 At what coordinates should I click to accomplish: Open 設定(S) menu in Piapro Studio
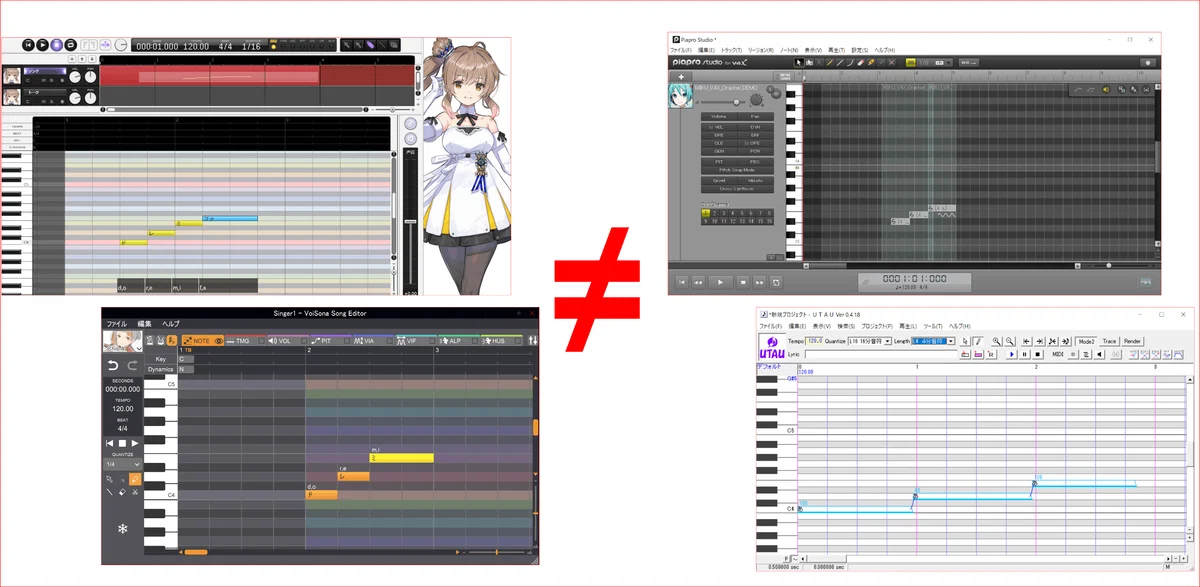click(x=859, y=50)
